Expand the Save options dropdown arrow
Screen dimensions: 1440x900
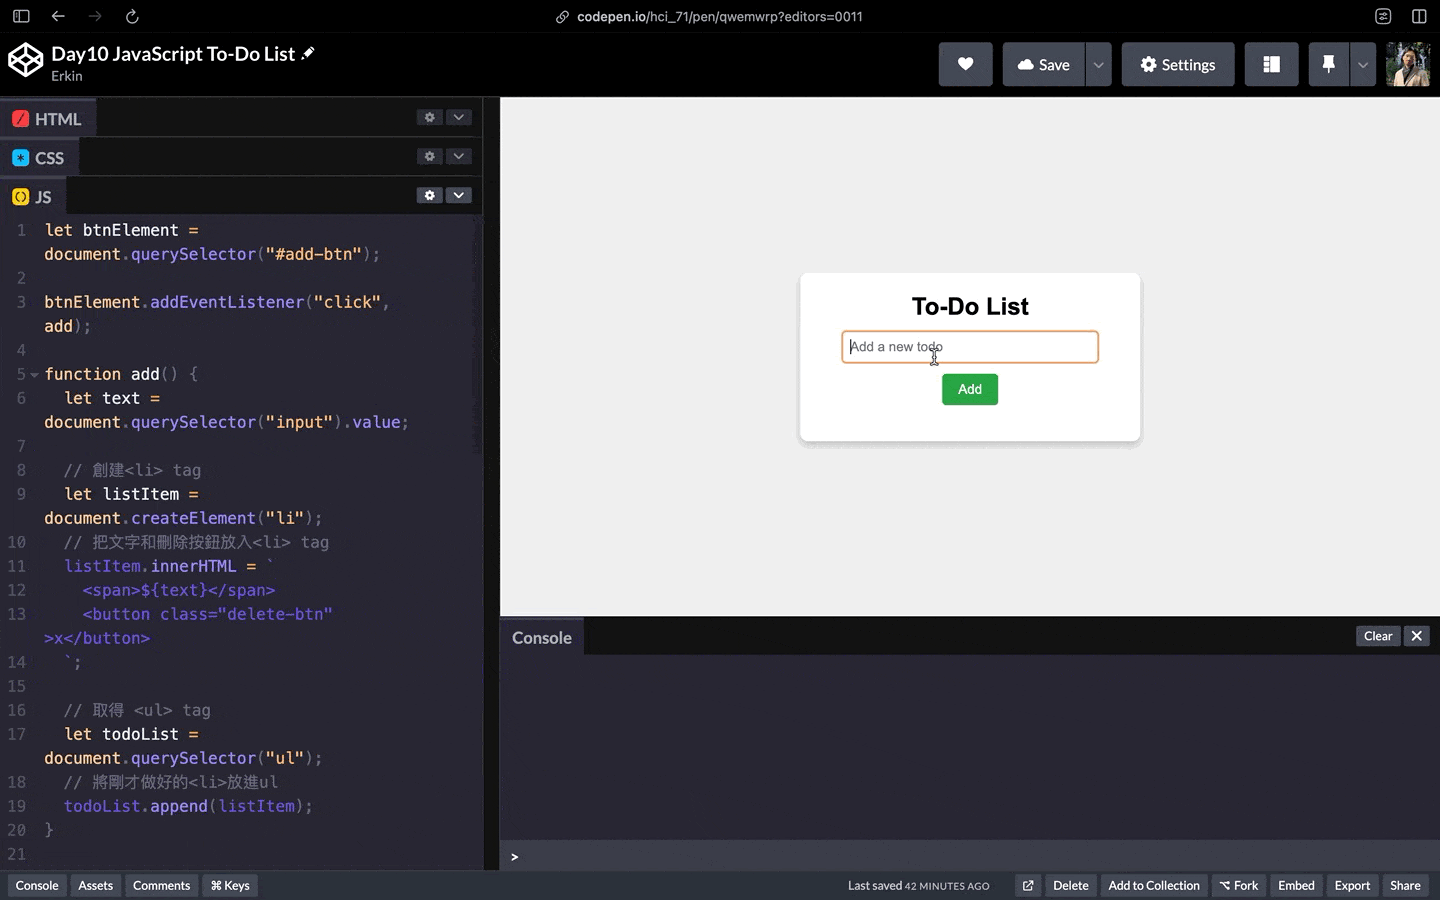coord(1098,65)
